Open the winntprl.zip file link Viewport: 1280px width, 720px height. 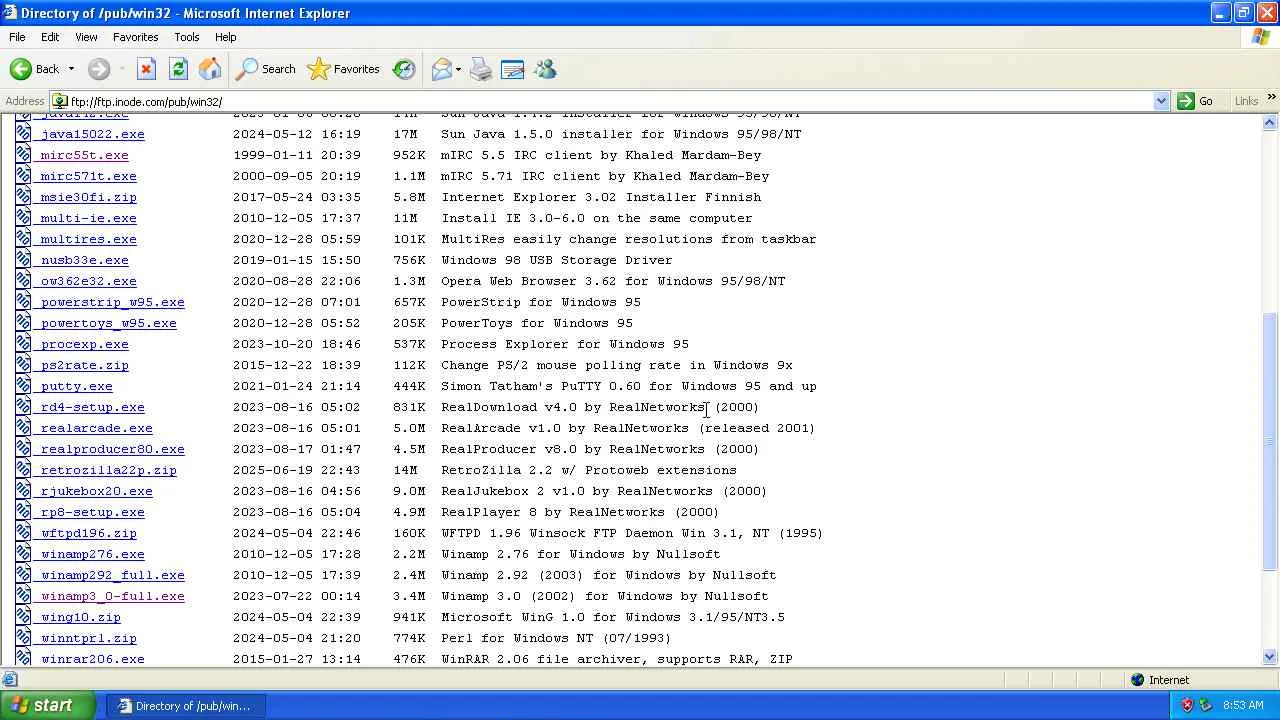click(x=88, y=638)
